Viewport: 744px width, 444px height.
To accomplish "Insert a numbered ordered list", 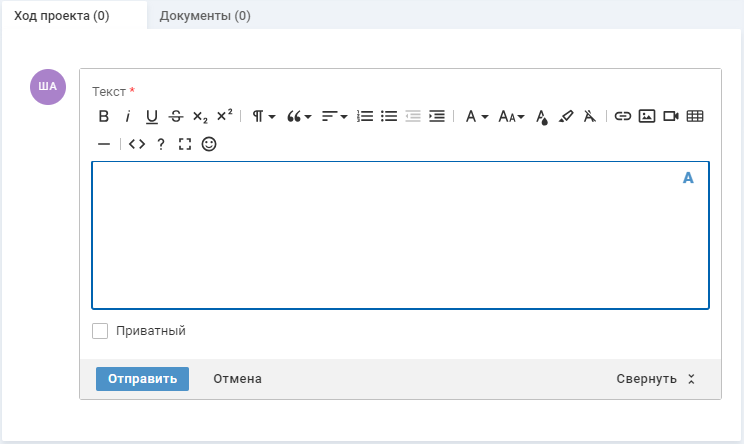I will 365,116.
